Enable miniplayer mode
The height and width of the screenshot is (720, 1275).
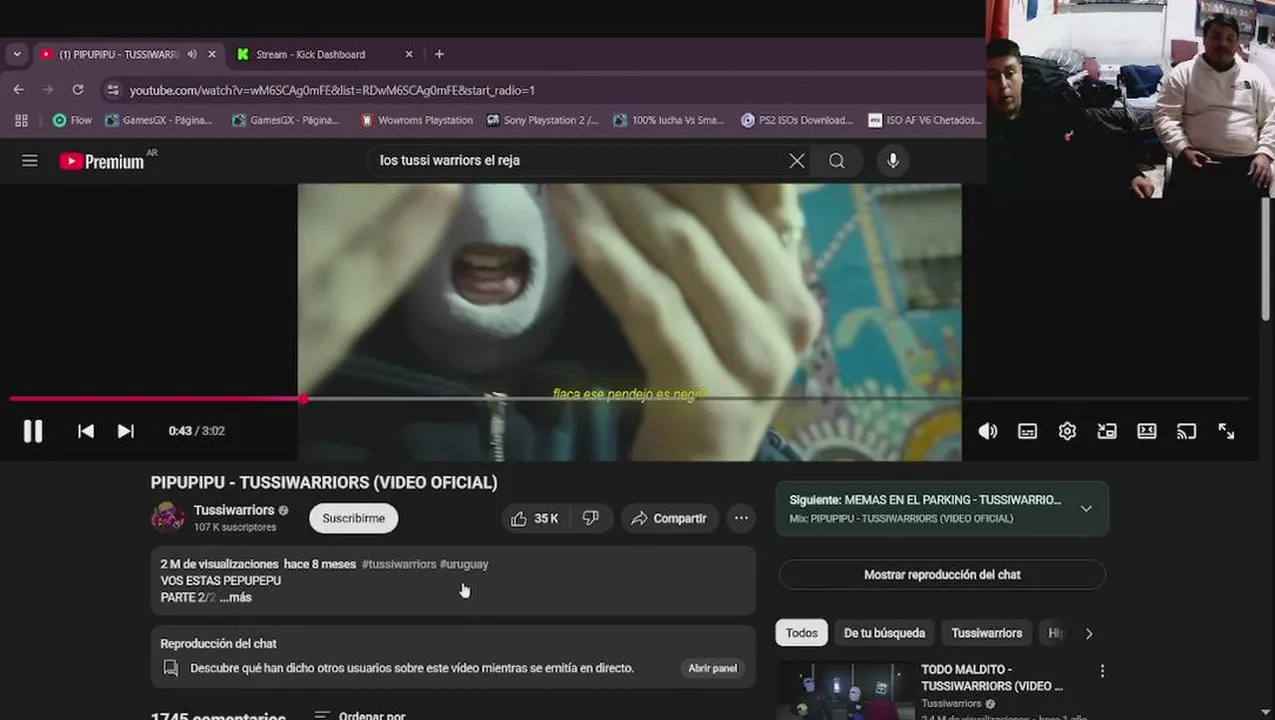tap(1107, 431)
